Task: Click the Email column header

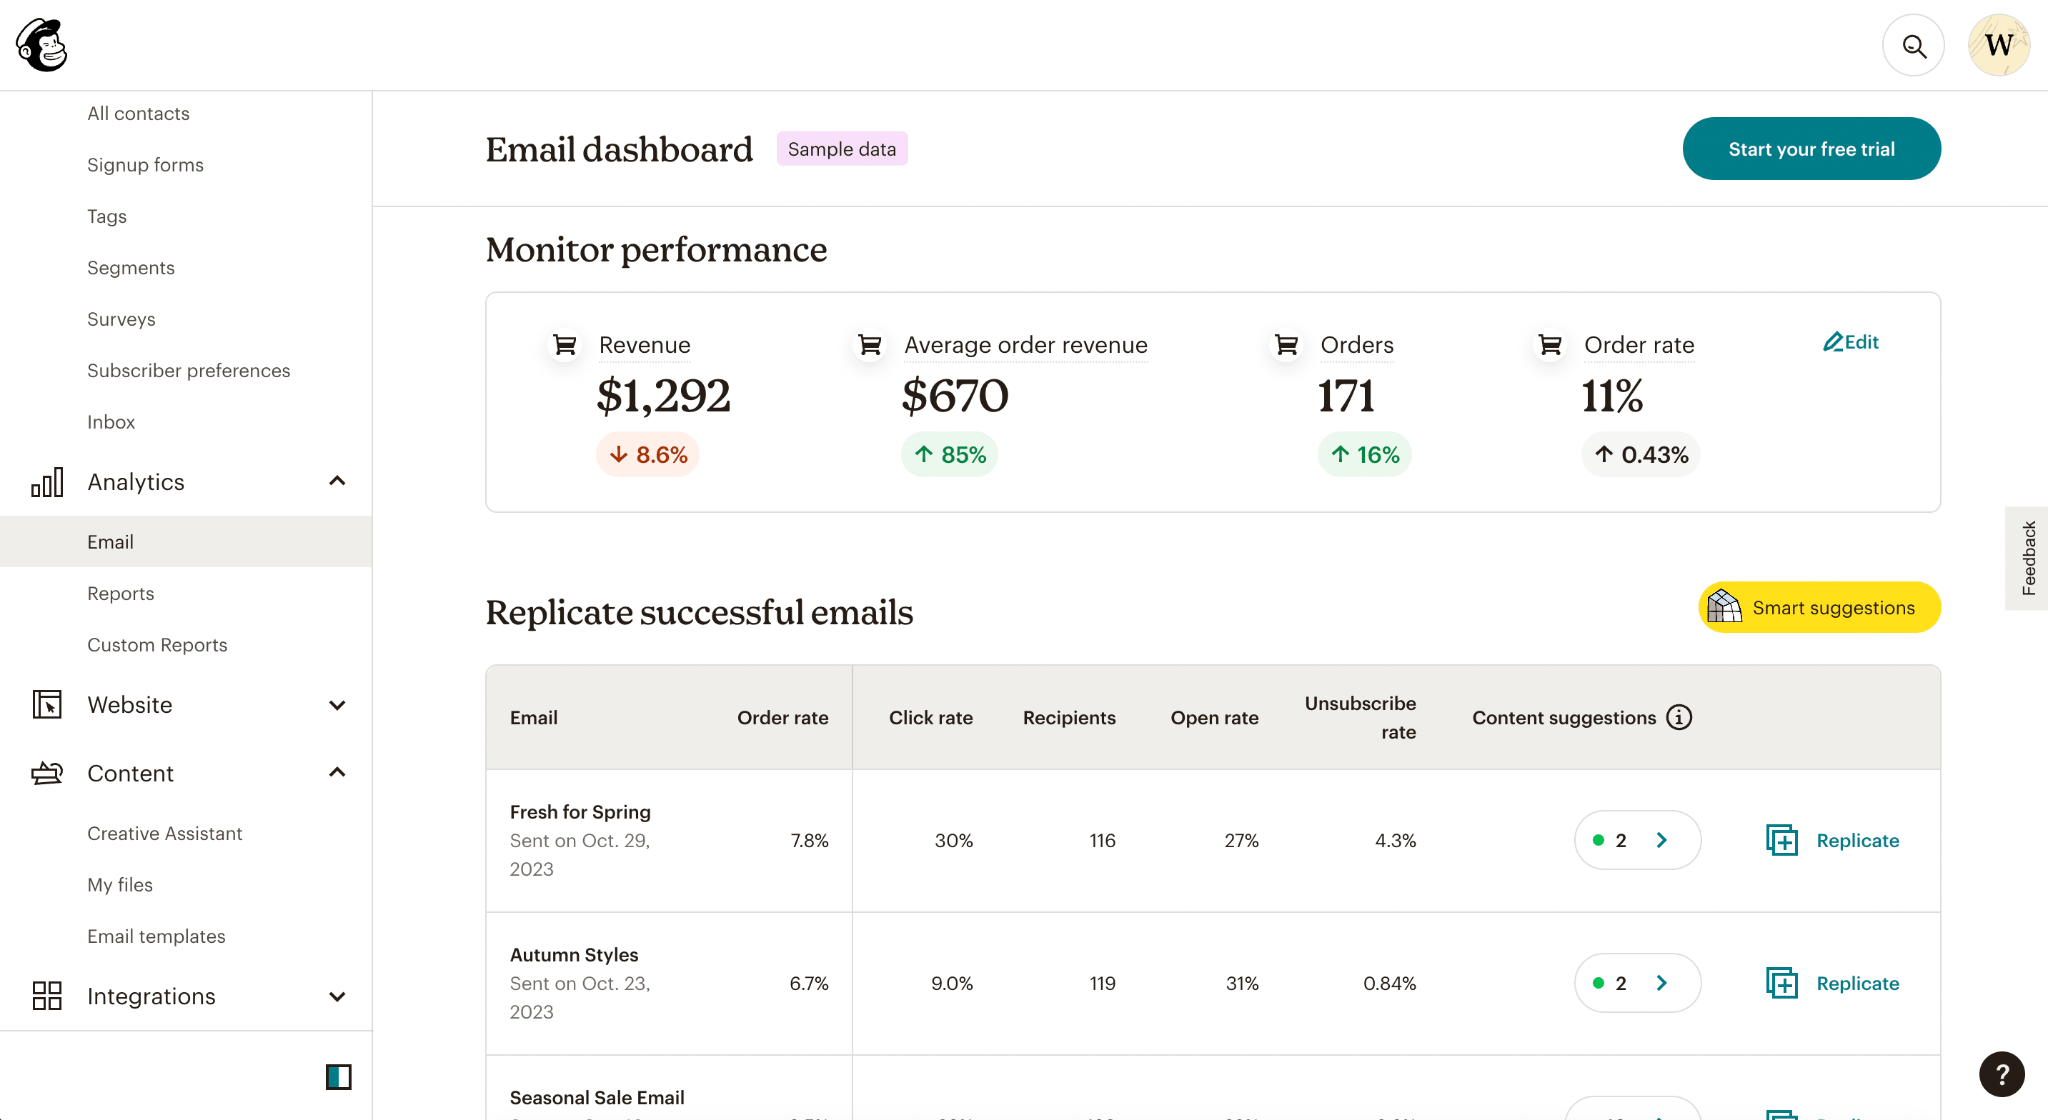Action: tap(534, 717)
